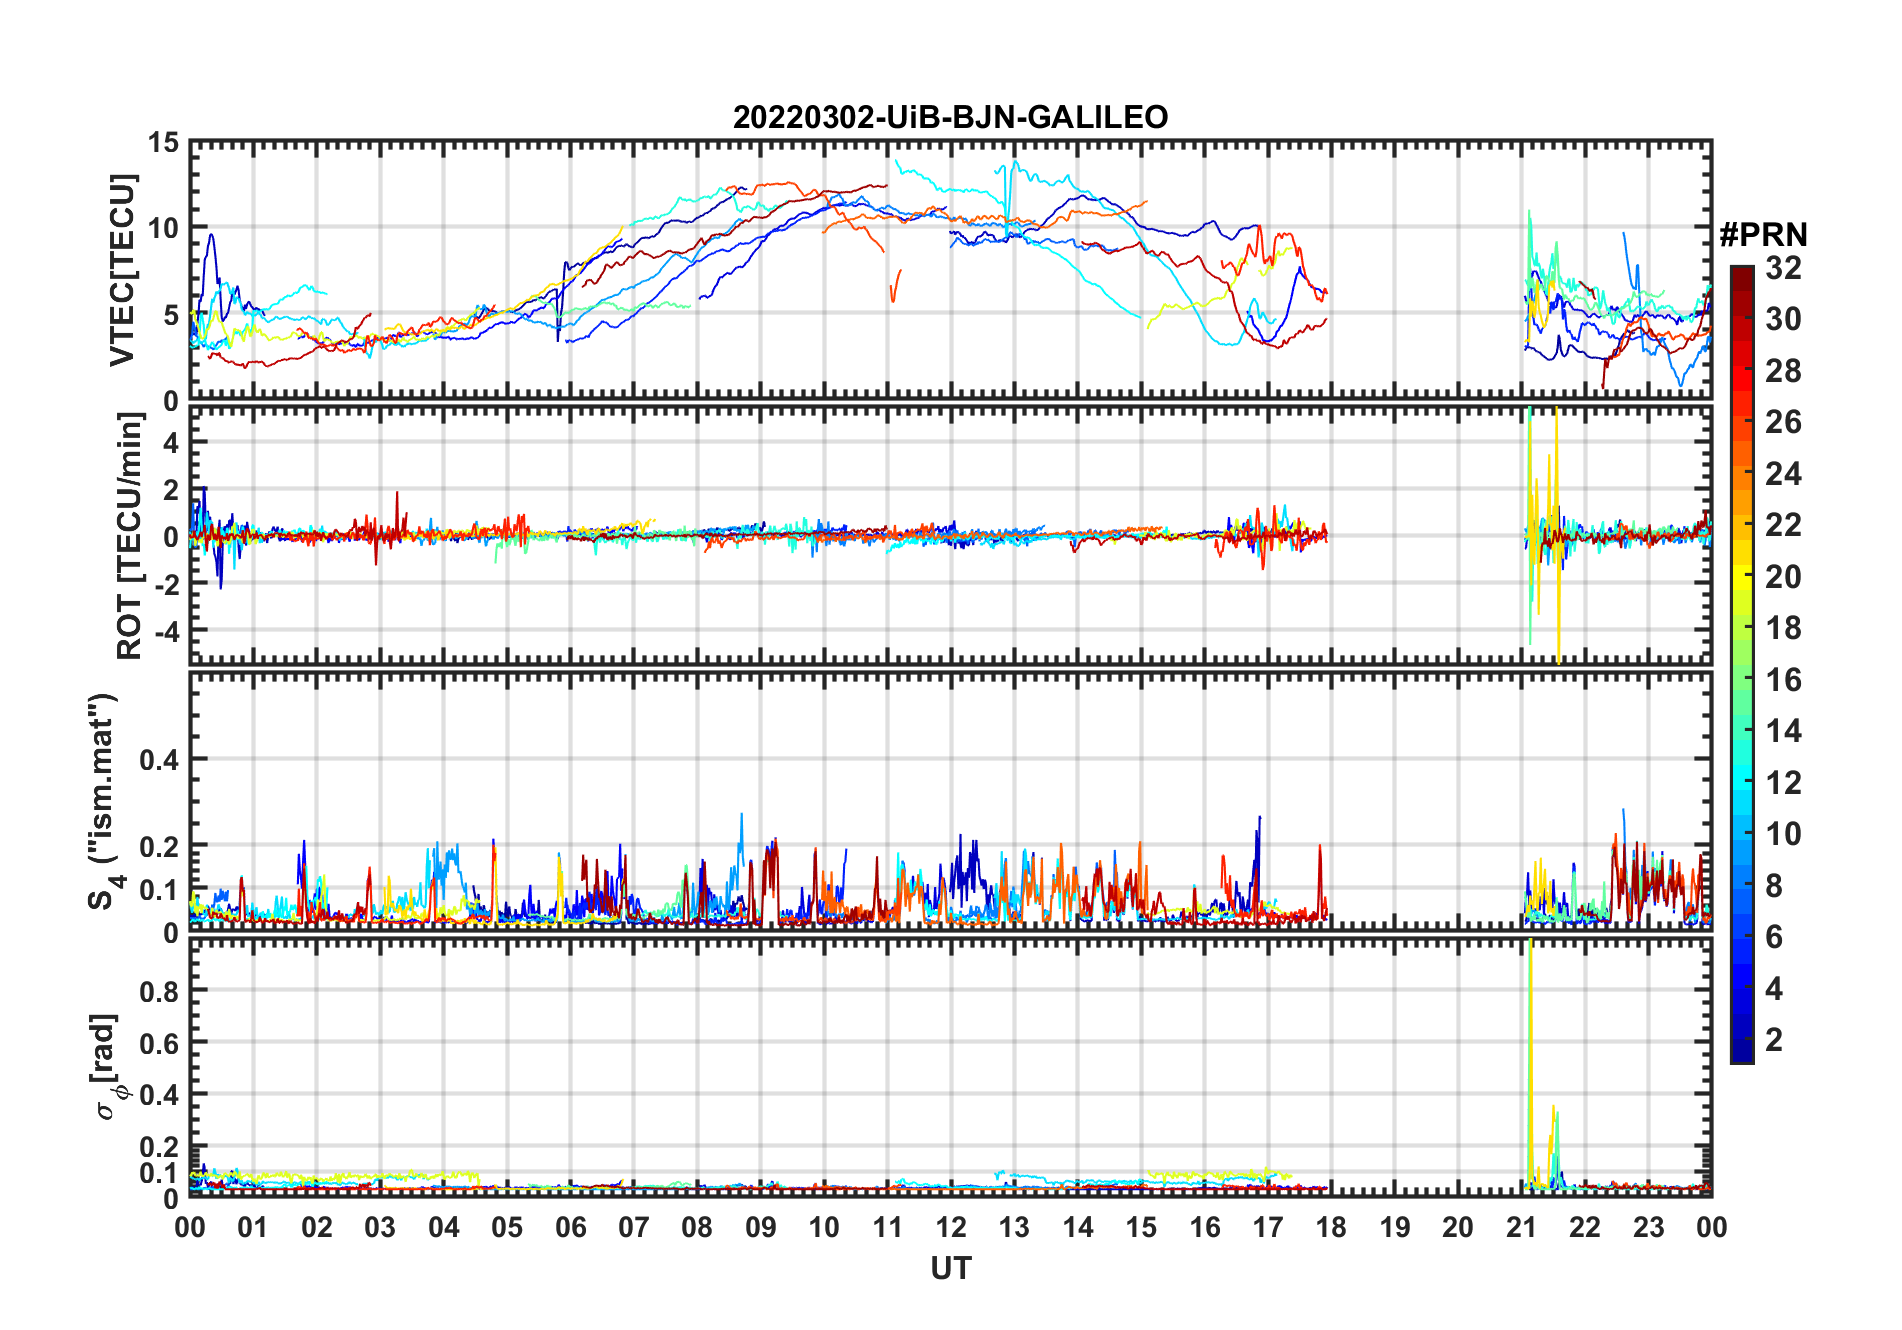The image size is (1902, 1330).
Task: Click the sigma phi [rad] y-axis label
Action: pyautogui.click(x=108, y=1066)
